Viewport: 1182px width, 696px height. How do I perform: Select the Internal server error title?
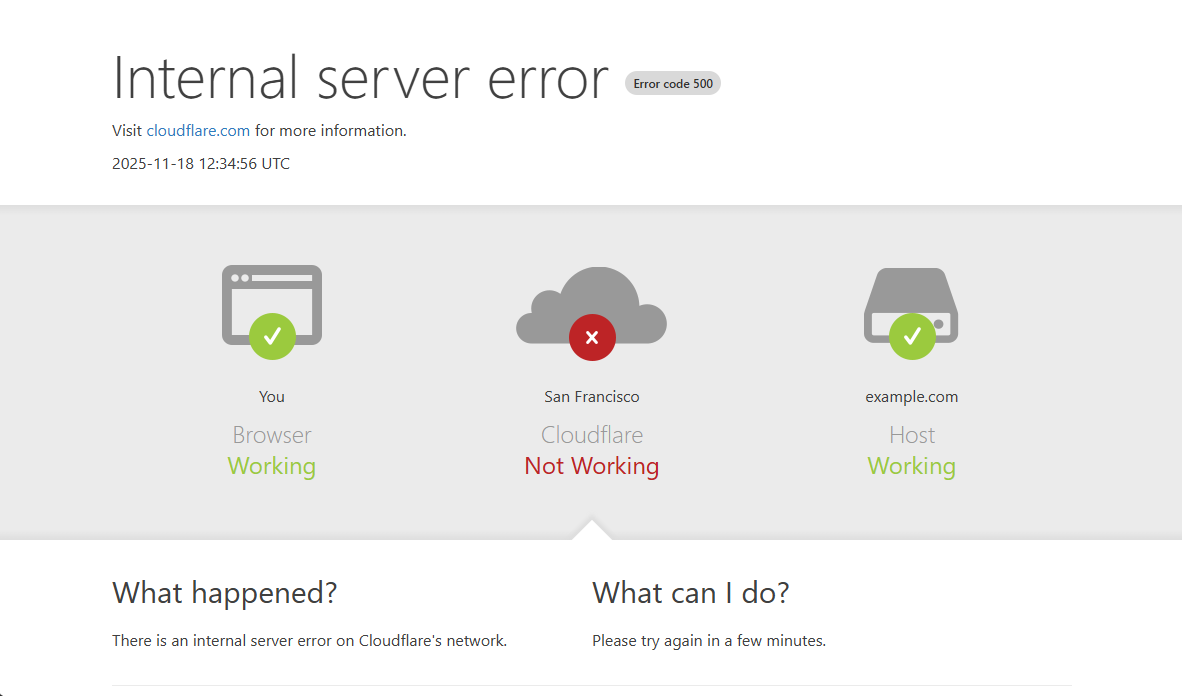point(360,80)
